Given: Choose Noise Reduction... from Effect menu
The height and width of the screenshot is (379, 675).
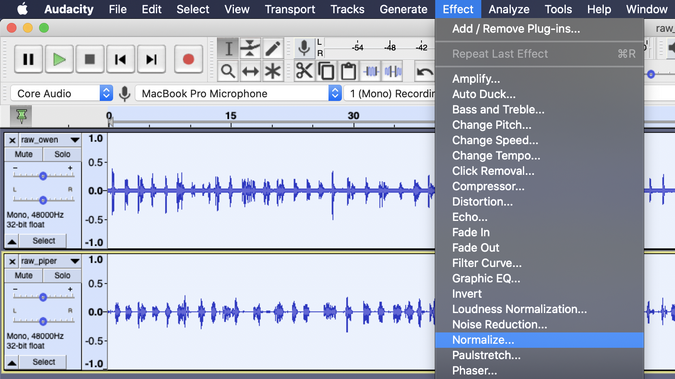Looking at the screenshot, I should (x=539, y=324).
